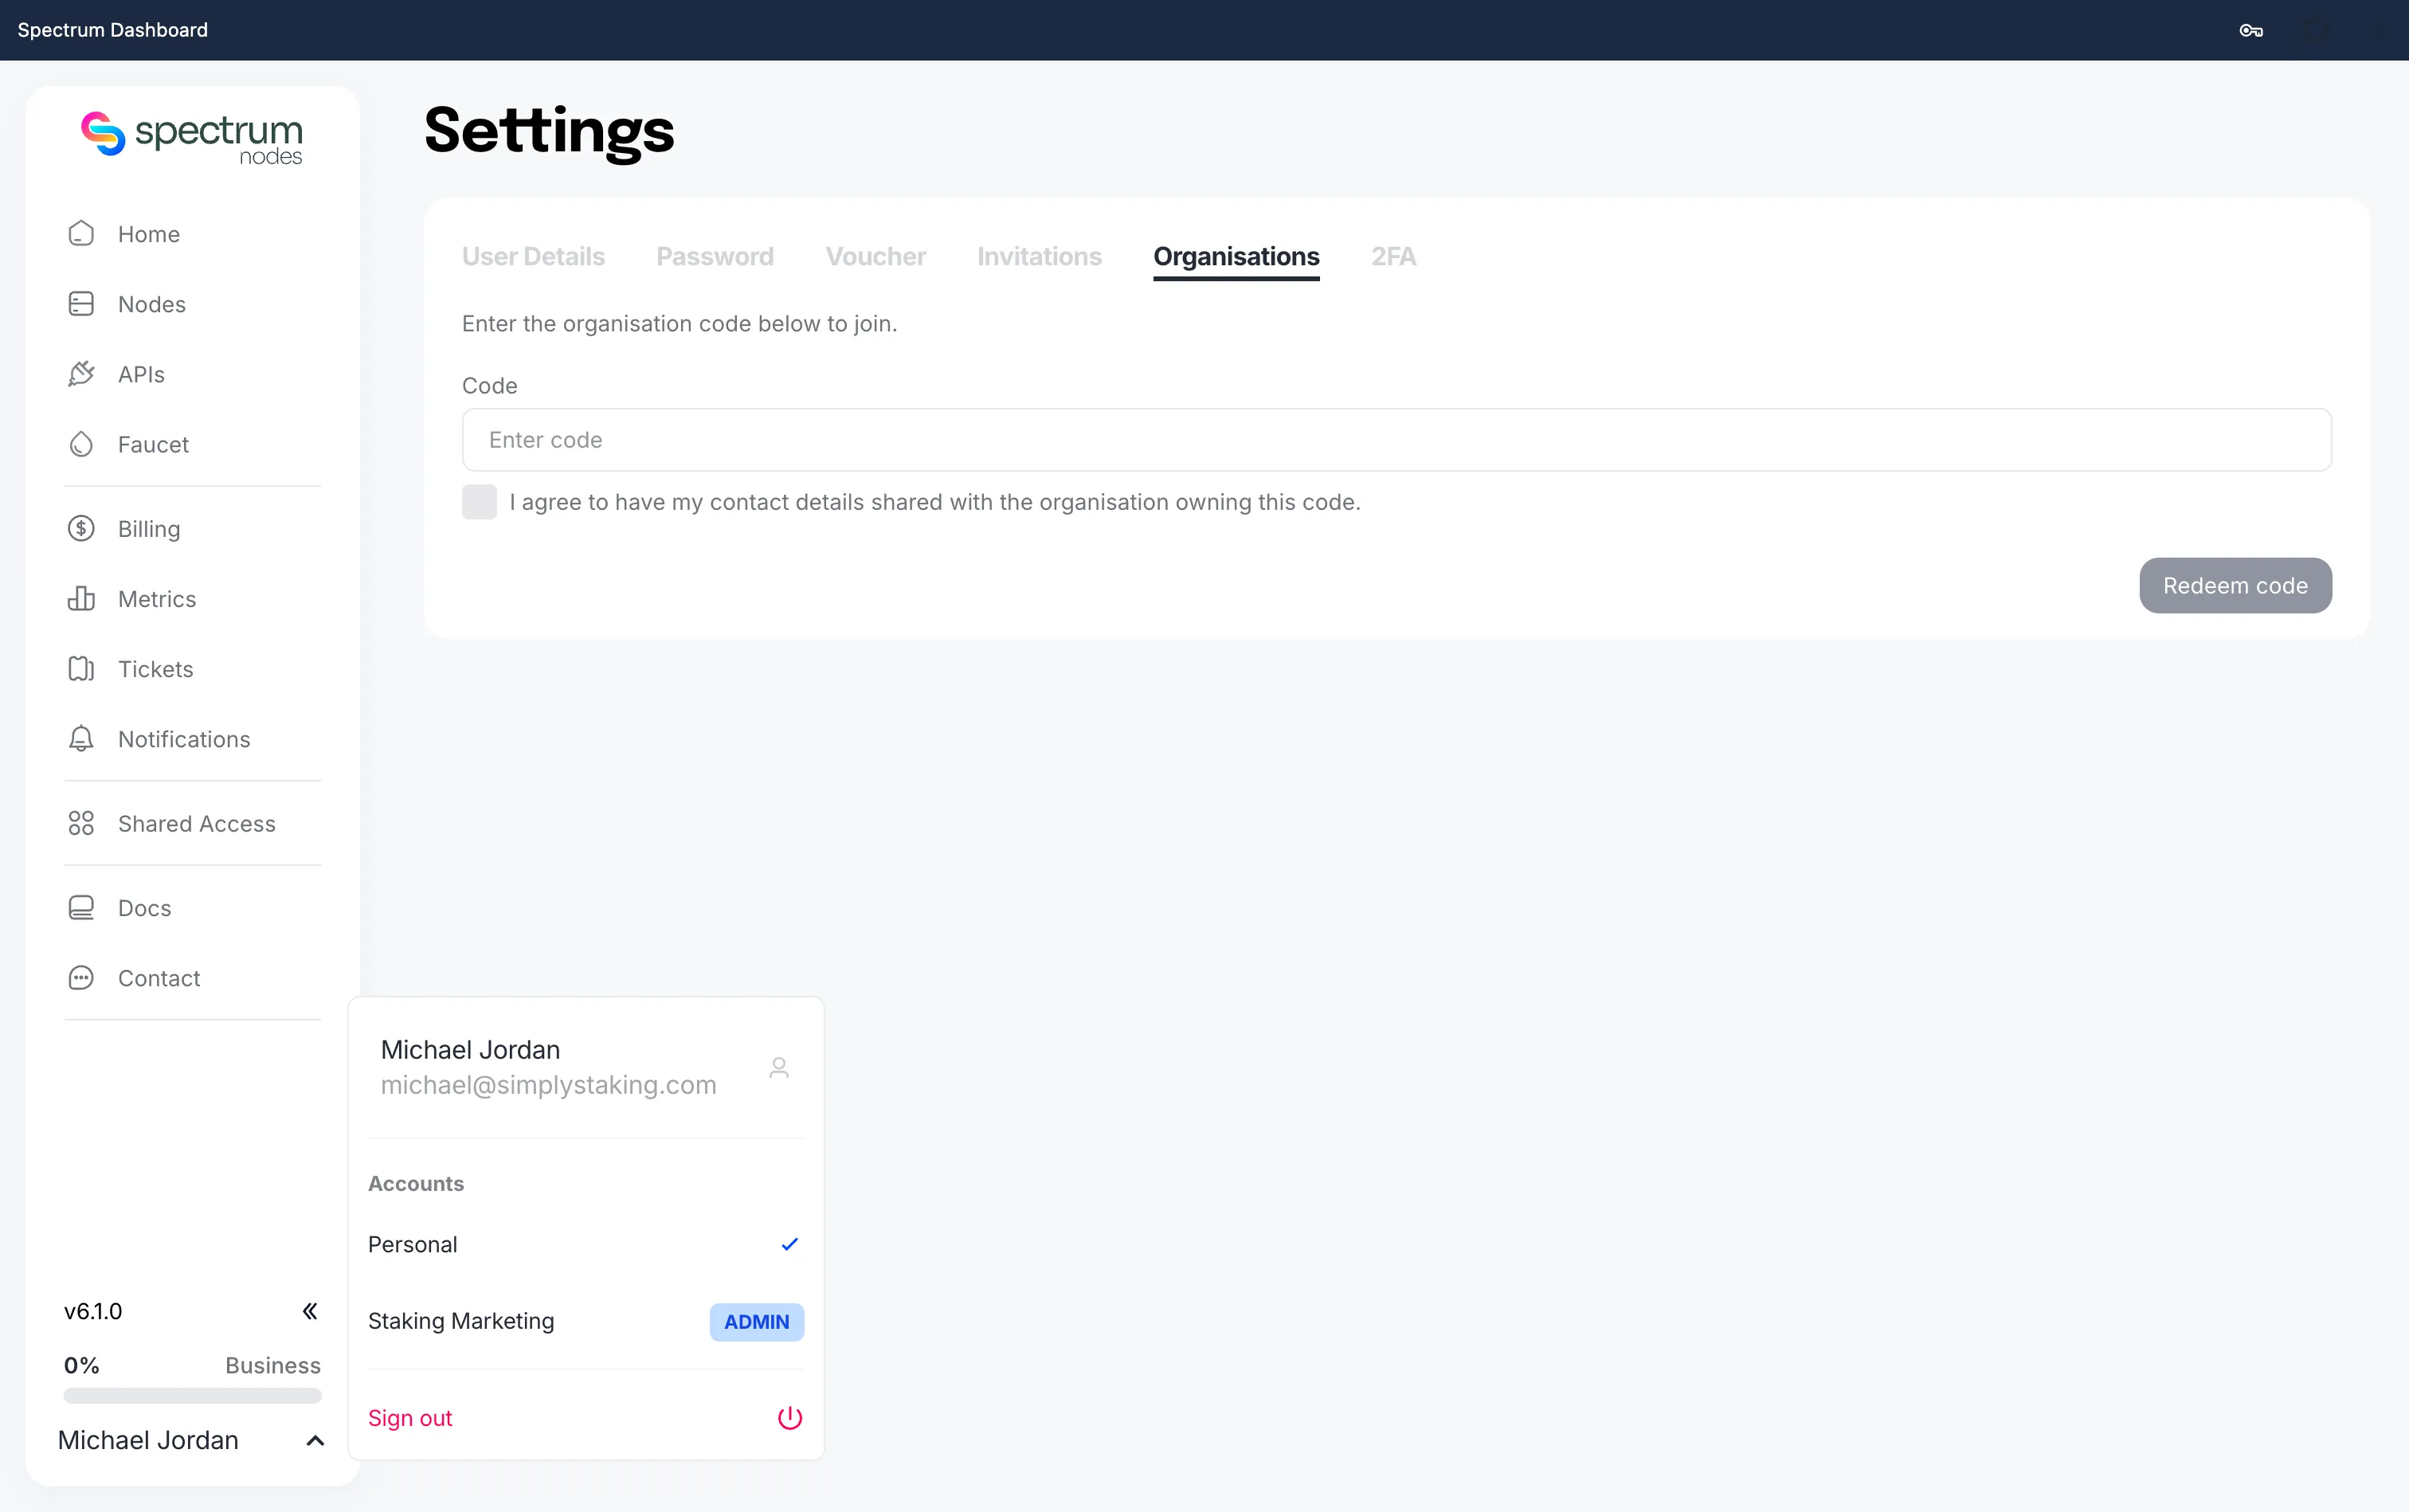Collapse the sidebar with double-chevron arrow
Screen dimensions: 2409x1512
coord(310,1311)
